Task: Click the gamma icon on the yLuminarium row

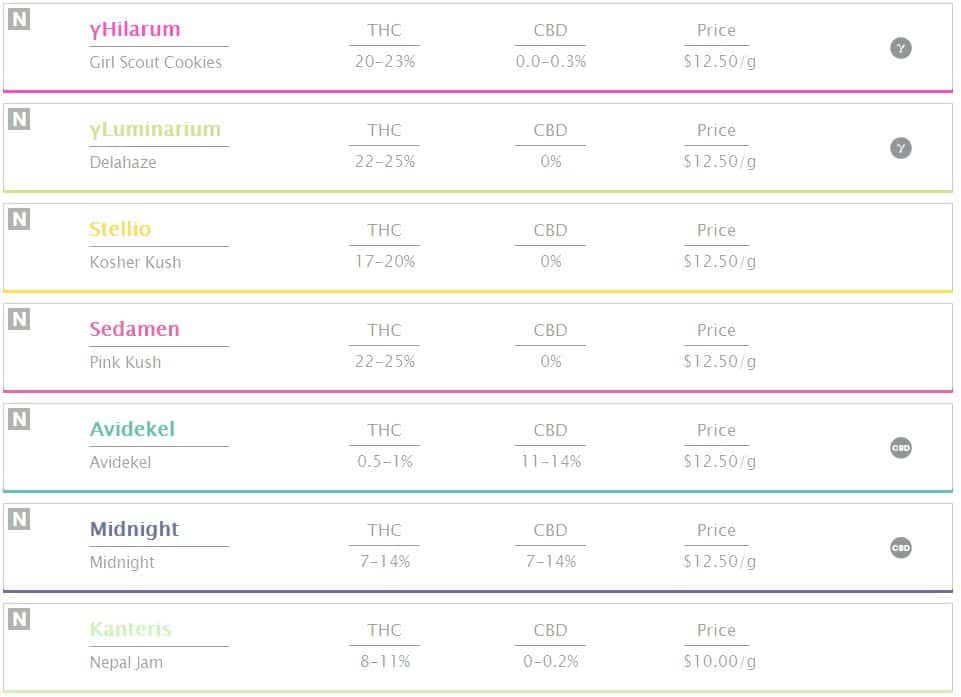Action: pos(901,148)
